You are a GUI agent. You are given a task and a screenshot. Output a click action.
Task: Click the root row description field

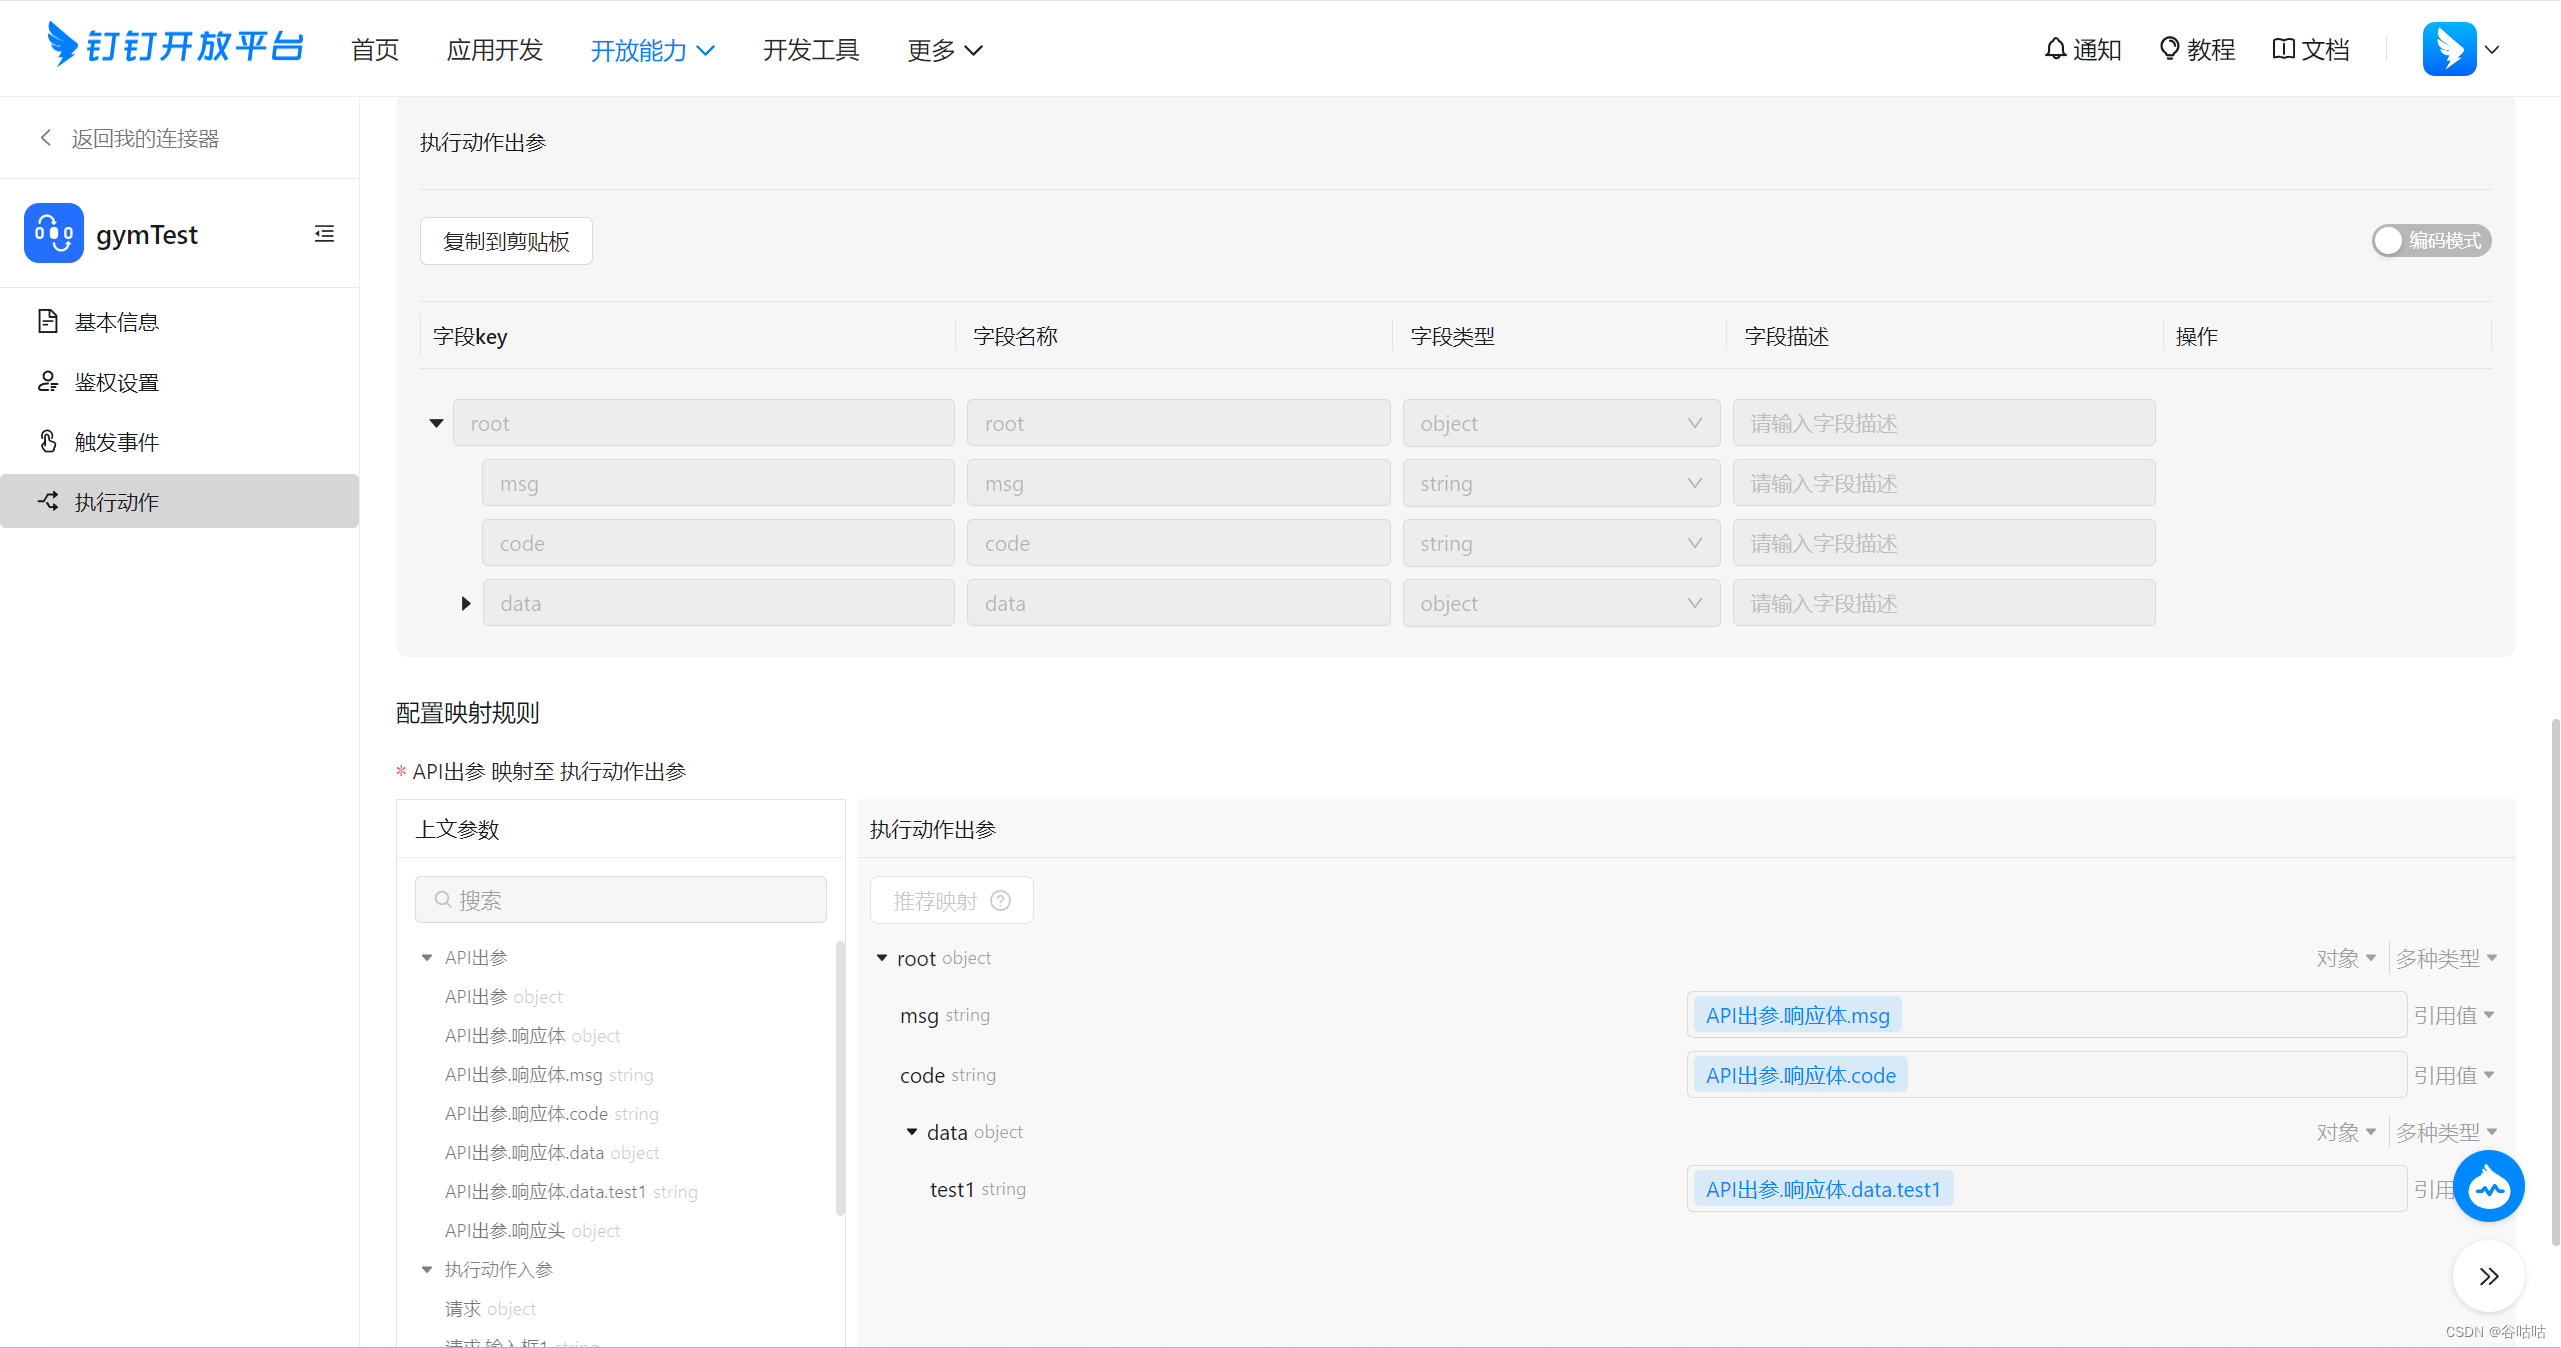pyautogui.click(x=1943, y=423)
